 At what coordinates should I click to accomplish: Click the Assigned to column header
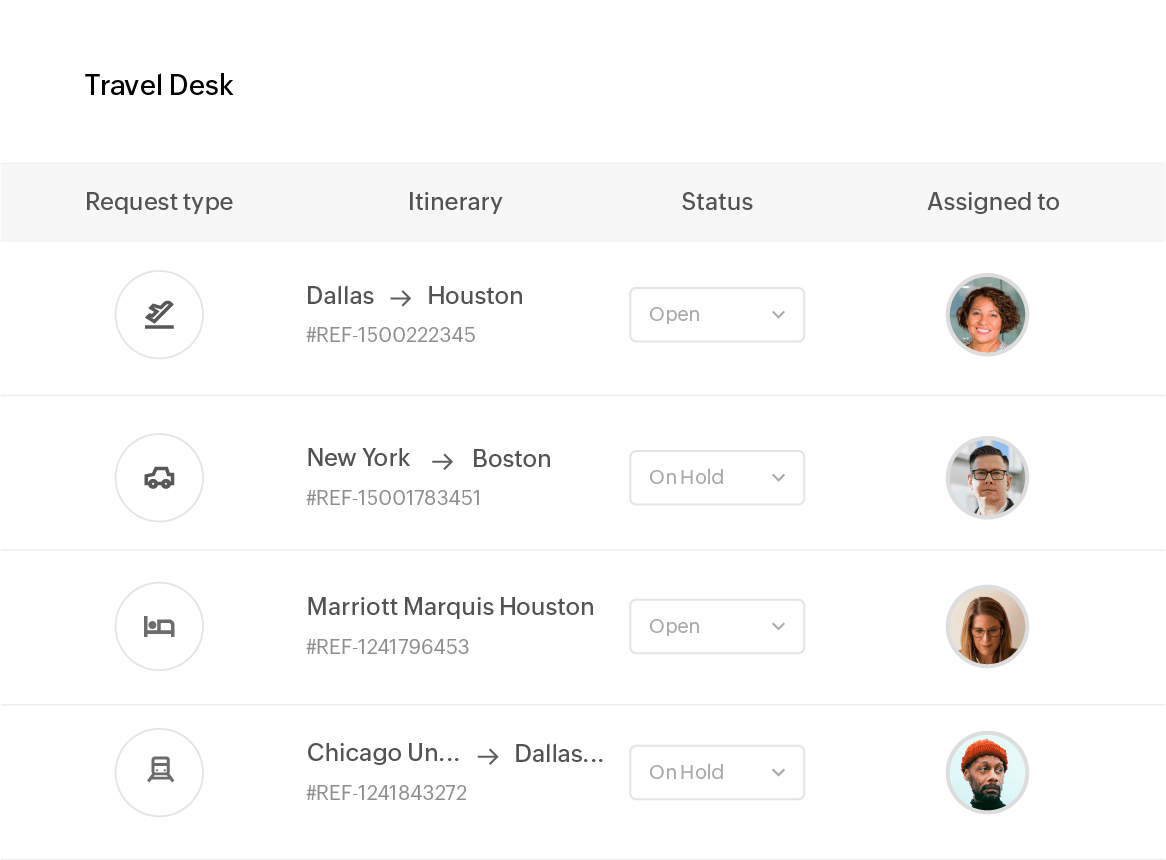[993, 202]
